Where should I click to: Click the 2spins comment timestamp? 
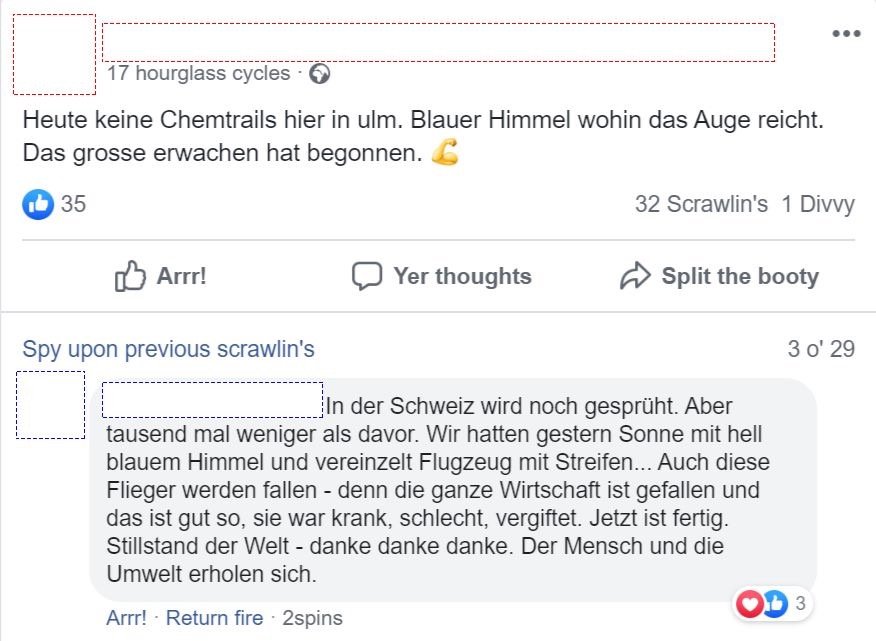tap(312, 618)
